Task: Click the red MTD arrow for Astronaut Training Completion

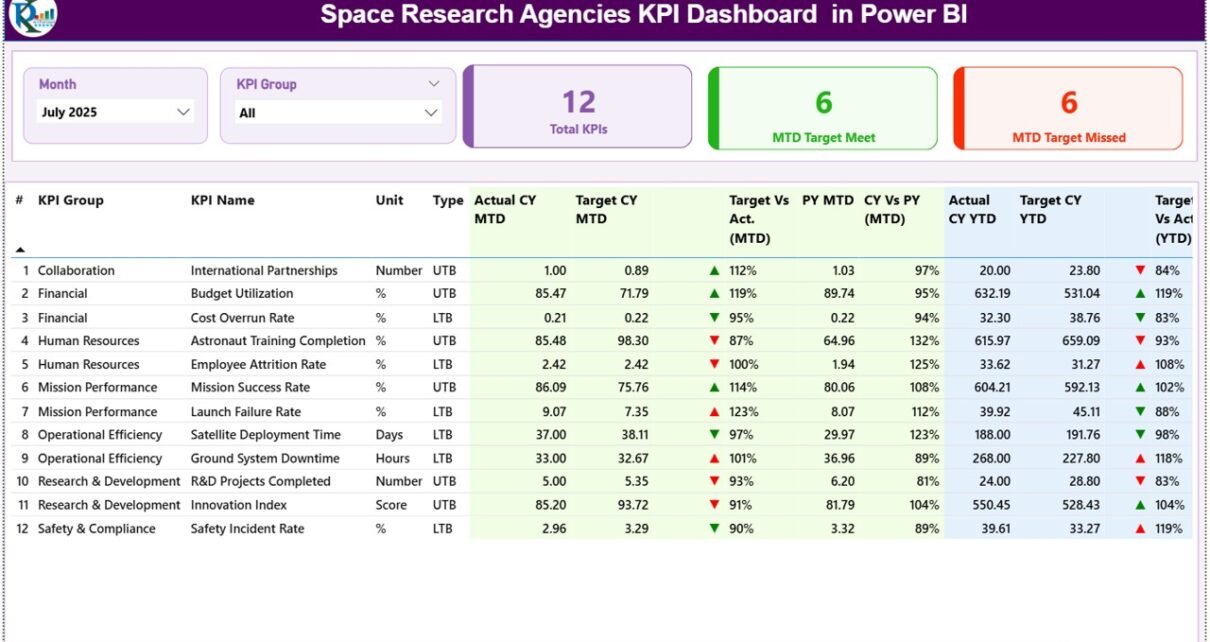Action: tap(714, 341)
